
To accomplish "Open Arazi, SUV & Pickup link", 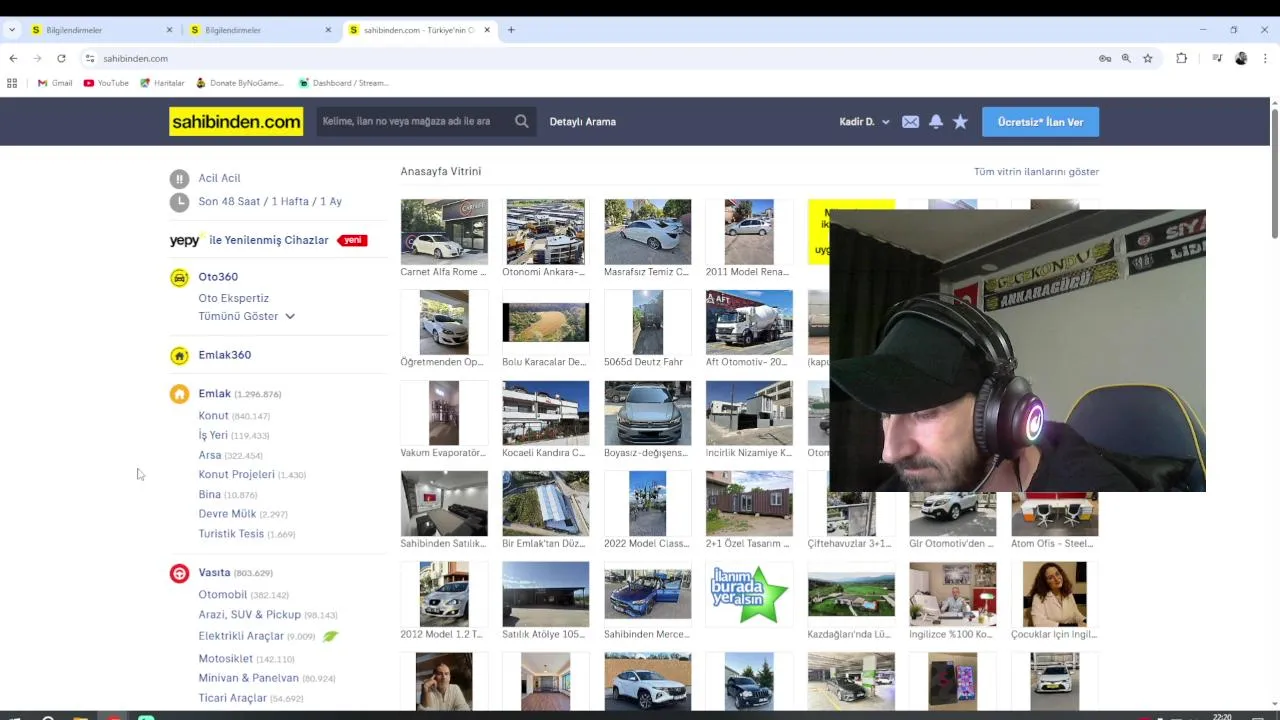I will click(249, 615).
